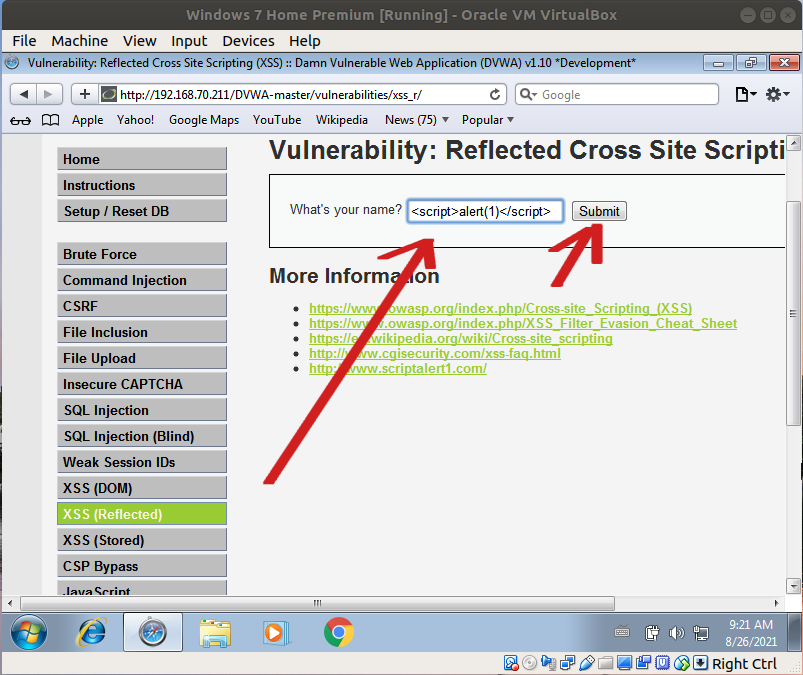Click the VirtualBox recording status icon

643,663
